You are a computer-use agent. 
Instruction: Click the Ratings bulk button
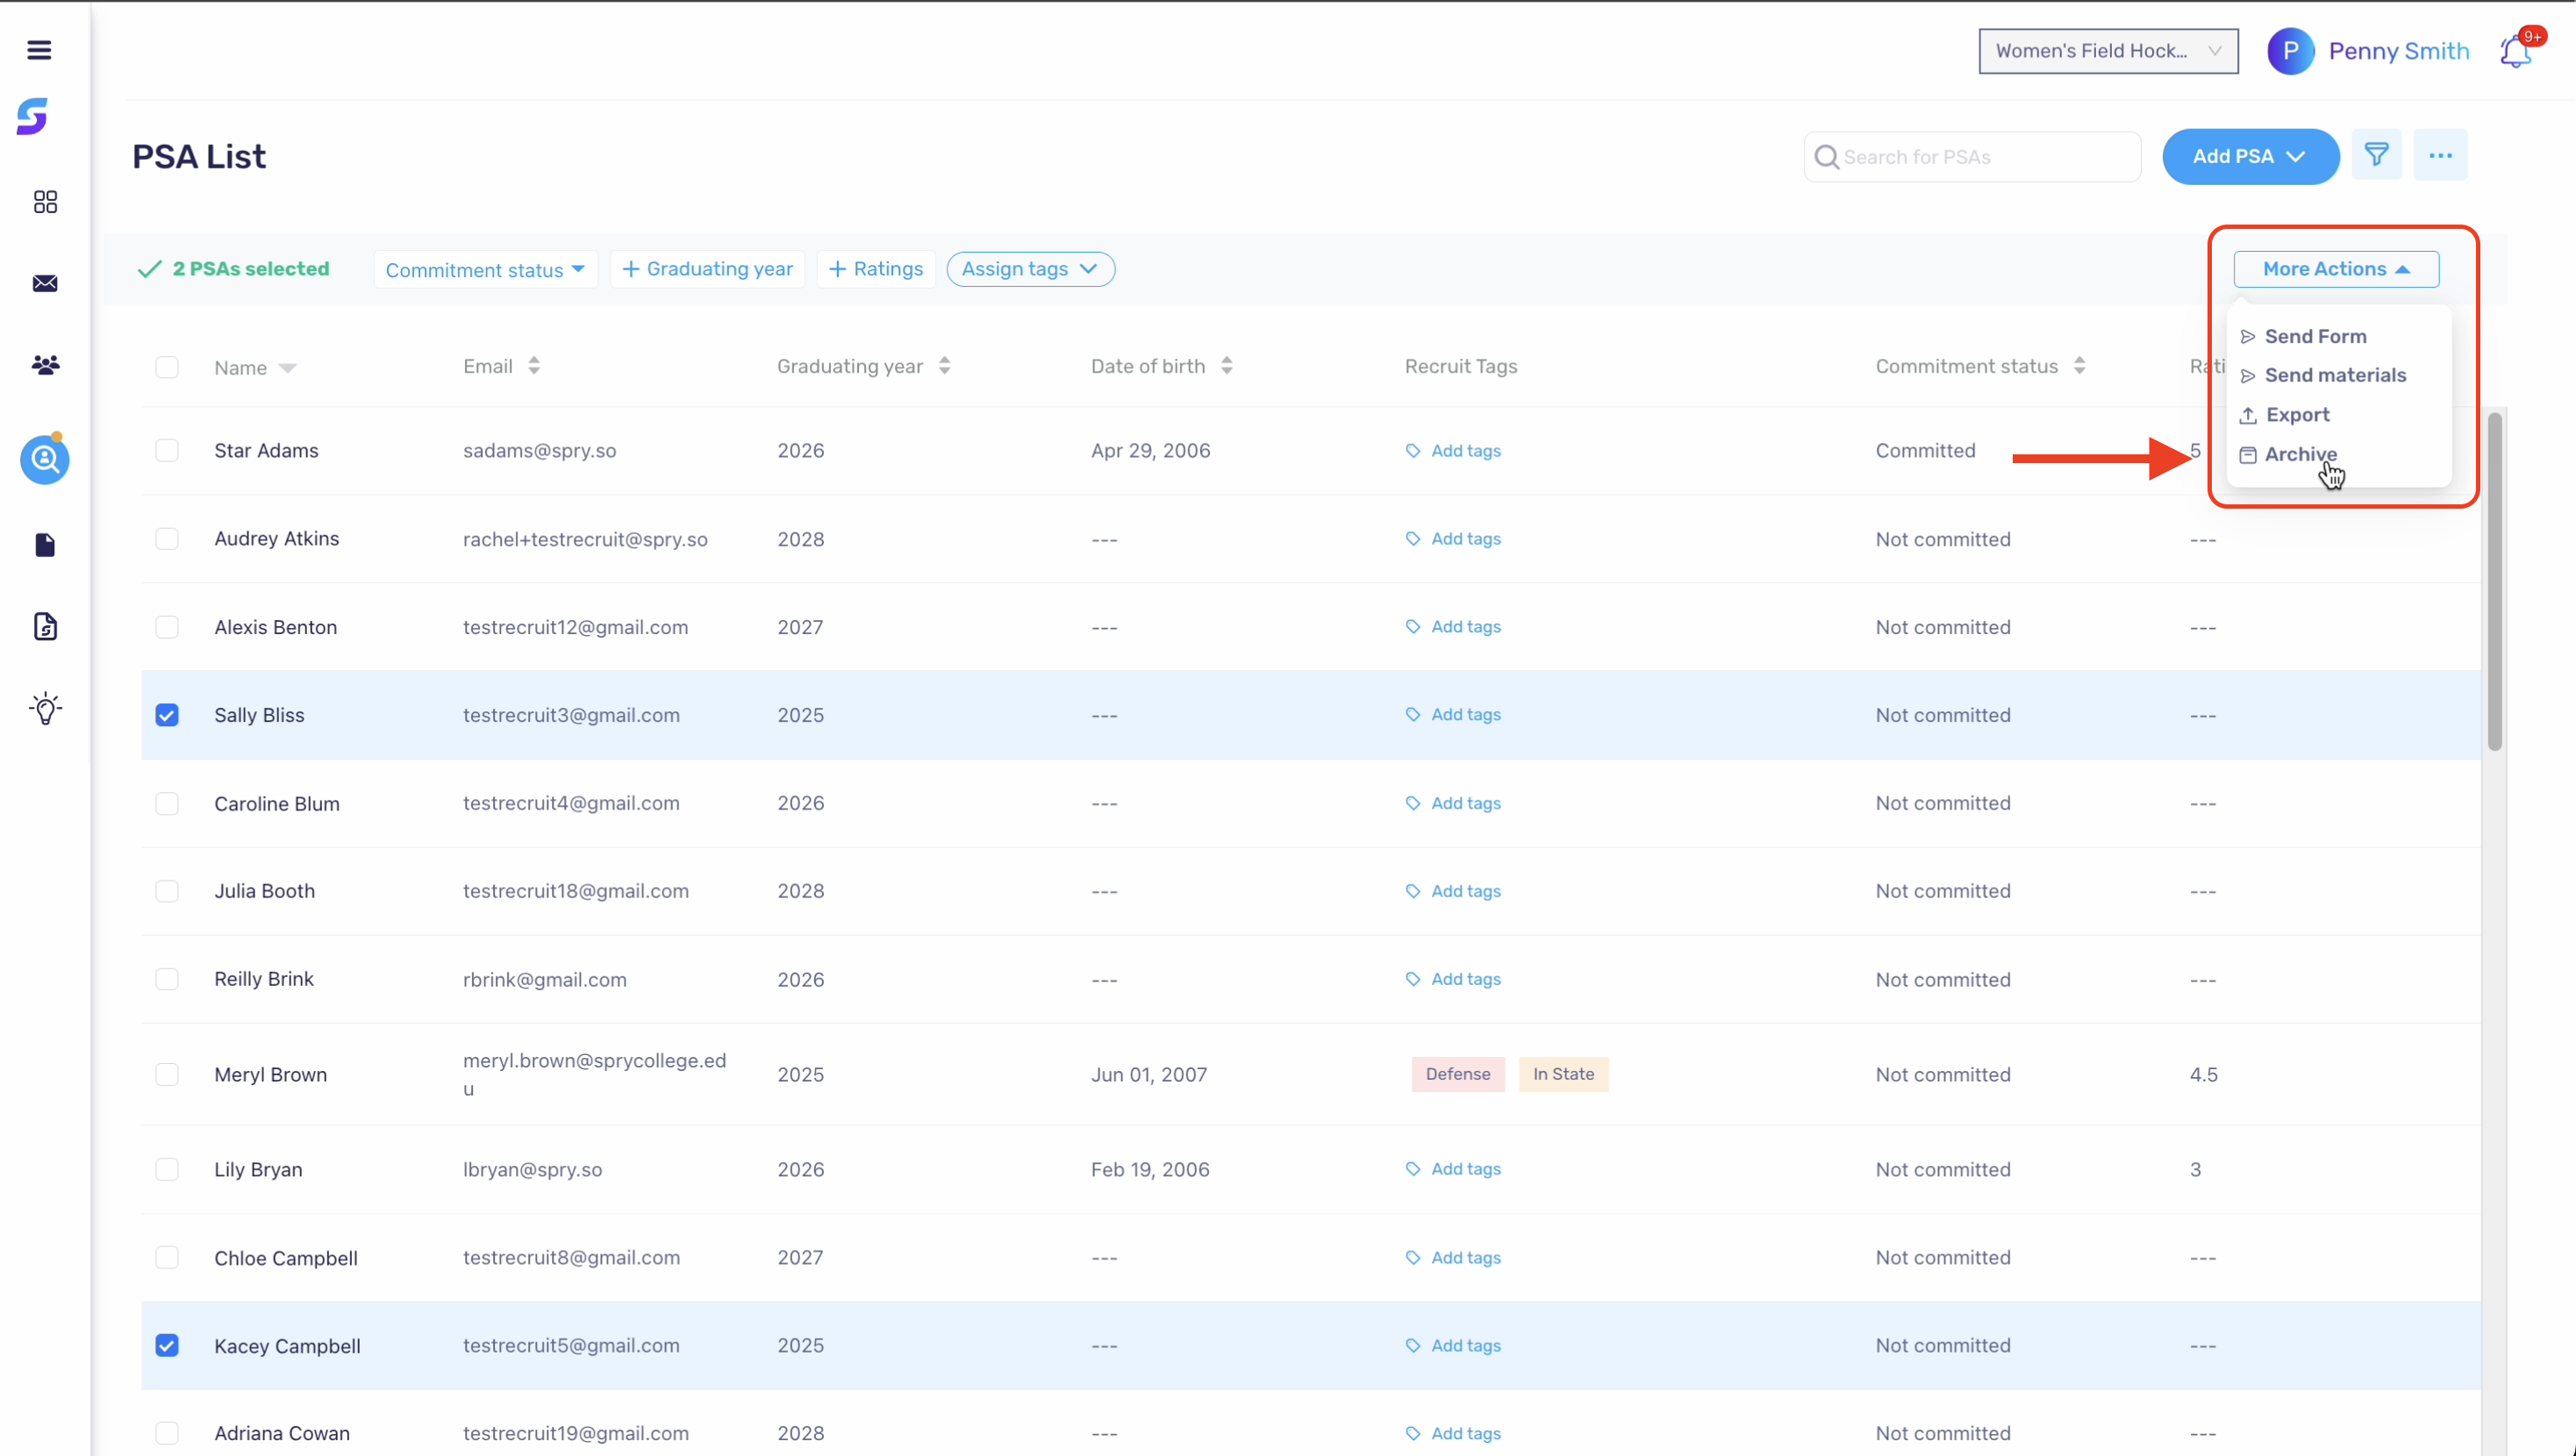(x=875, y=269)
